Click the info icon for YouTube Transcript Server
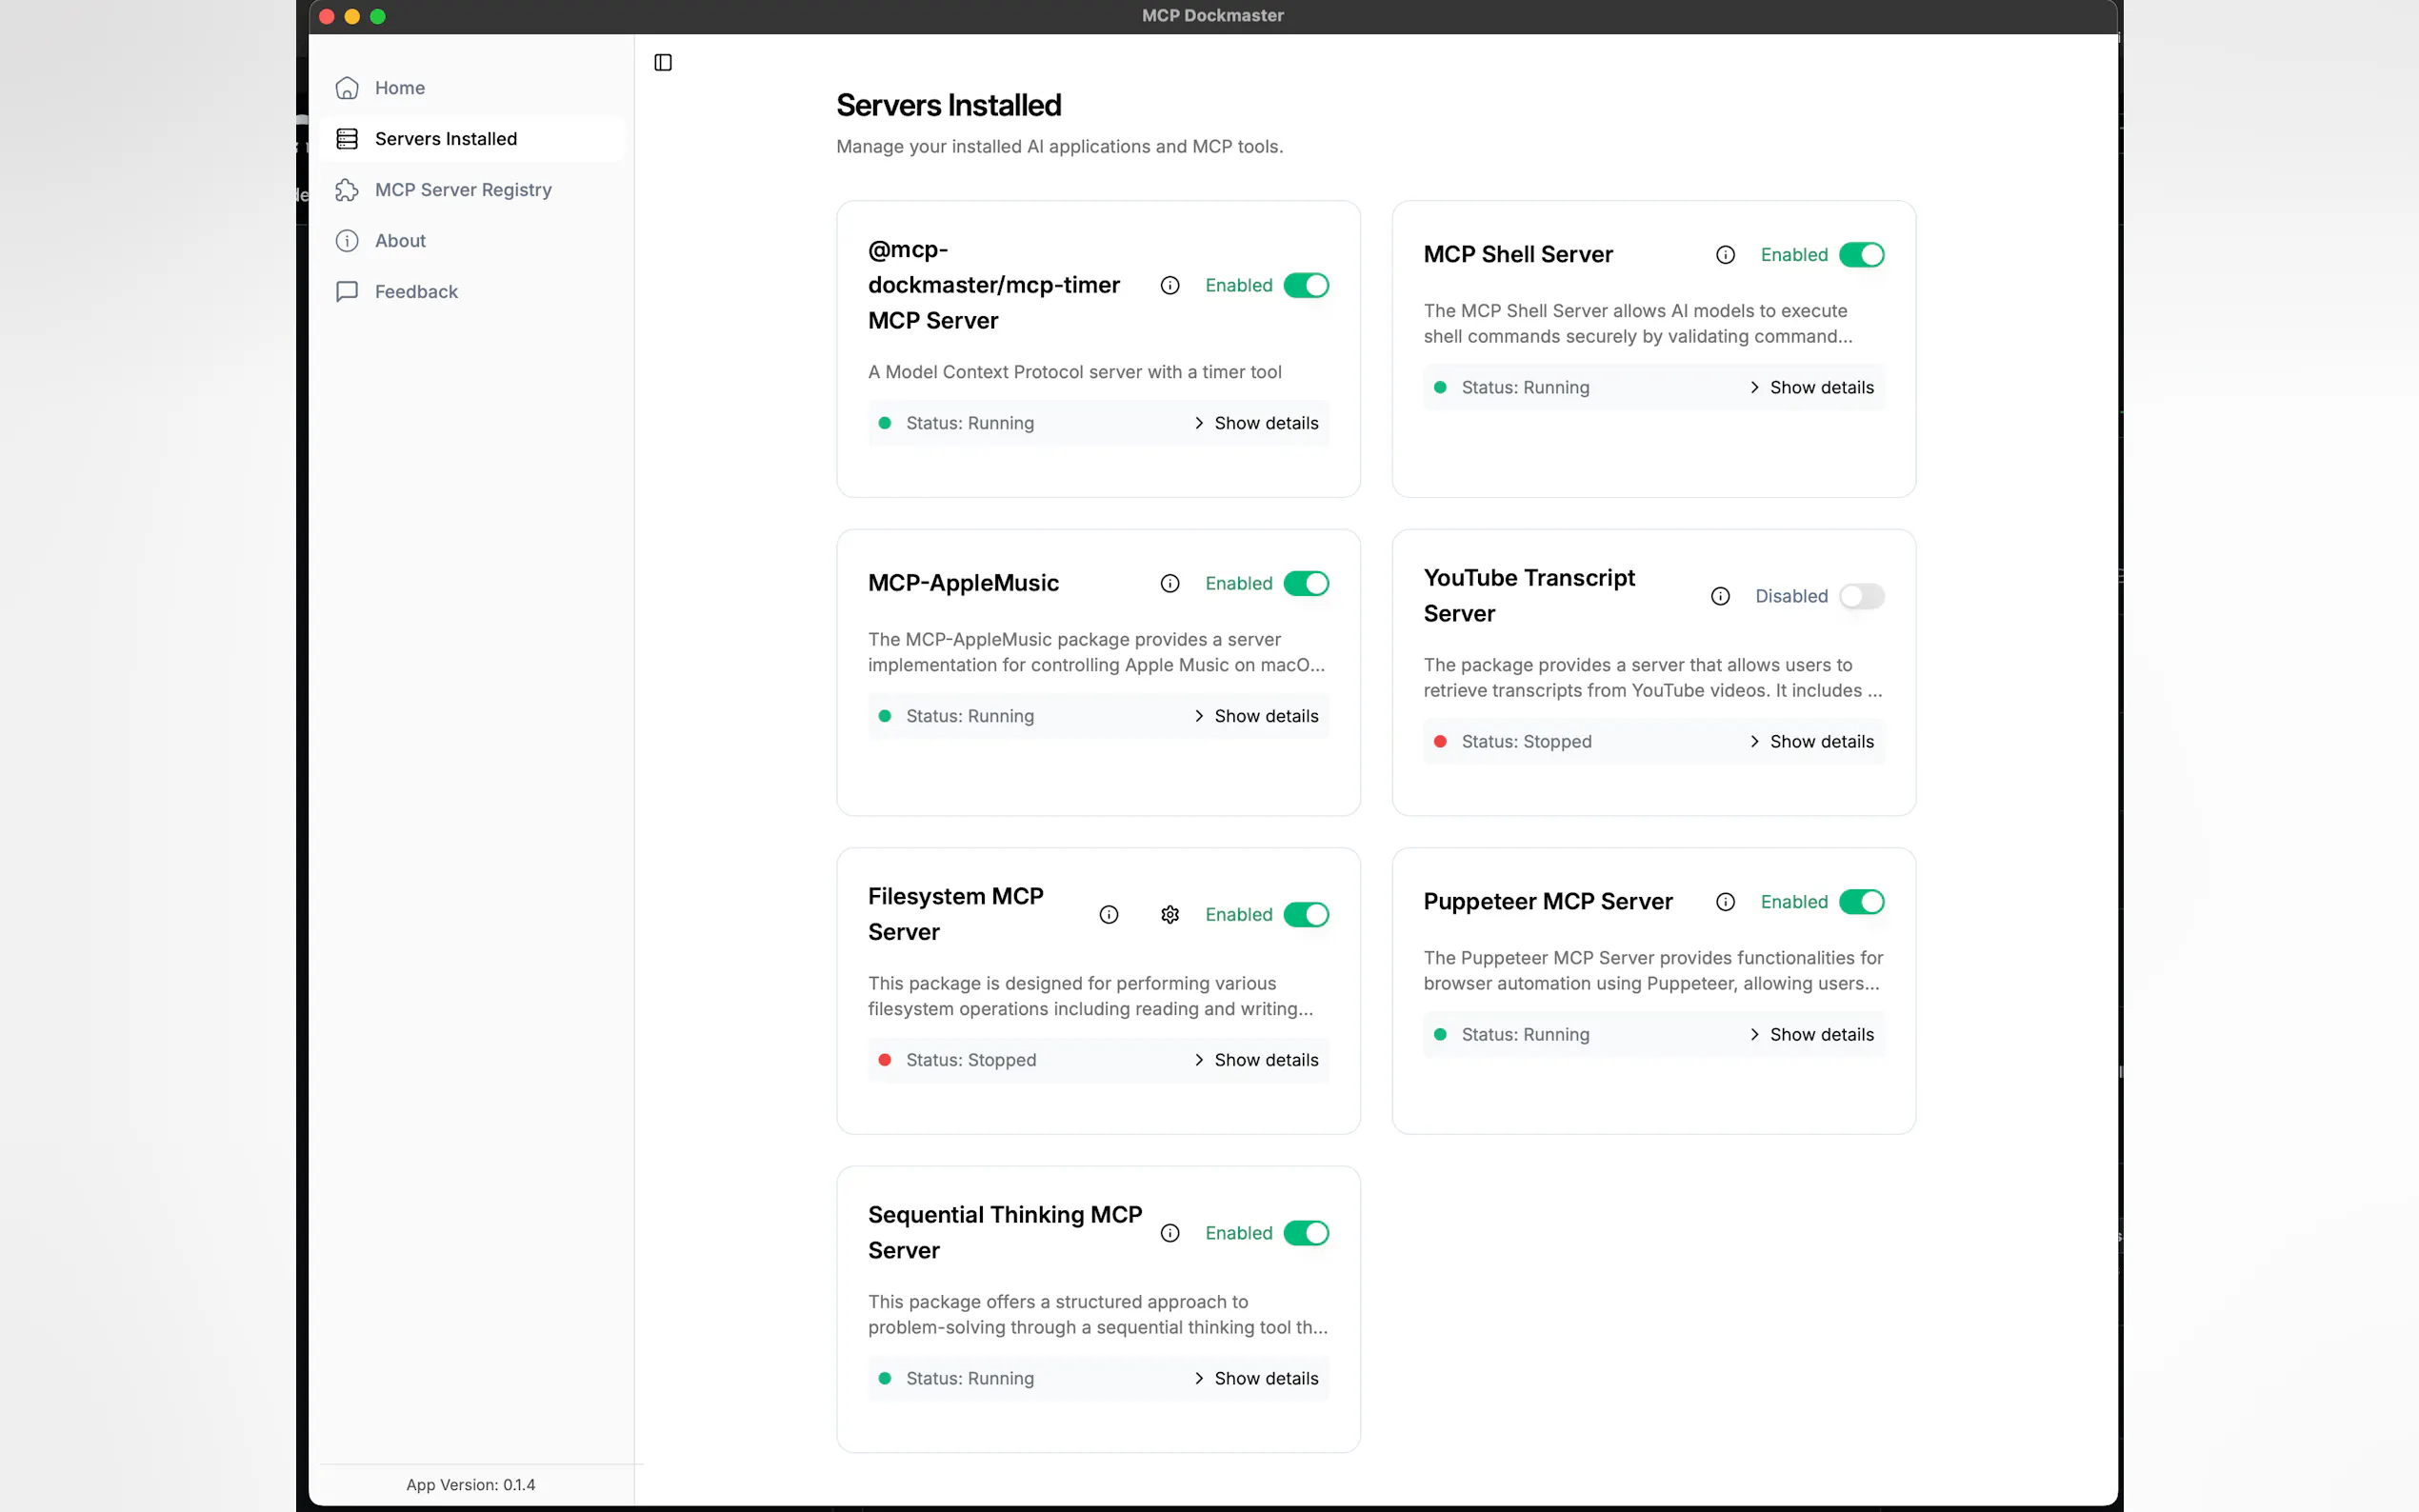Screen dimensions: 2419x1512 pyautogui.click(x=1720, y=596)
